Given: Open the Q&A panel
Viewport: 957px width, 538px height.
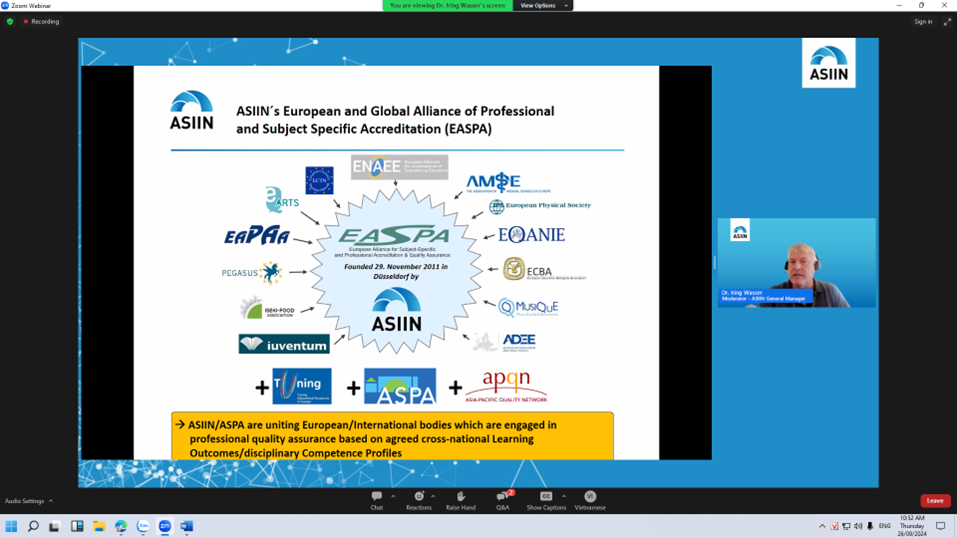Looking at the screenshot, I should tap(502, 500).
